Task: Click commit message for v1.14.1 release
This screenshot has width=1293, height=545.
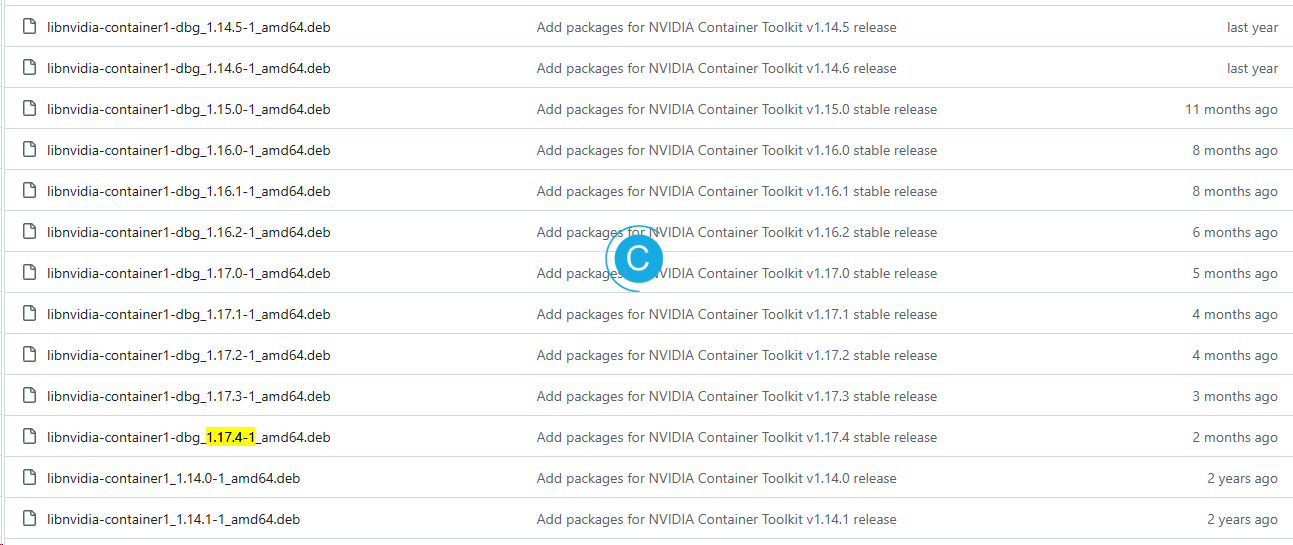Action: (x=716, y=519)
